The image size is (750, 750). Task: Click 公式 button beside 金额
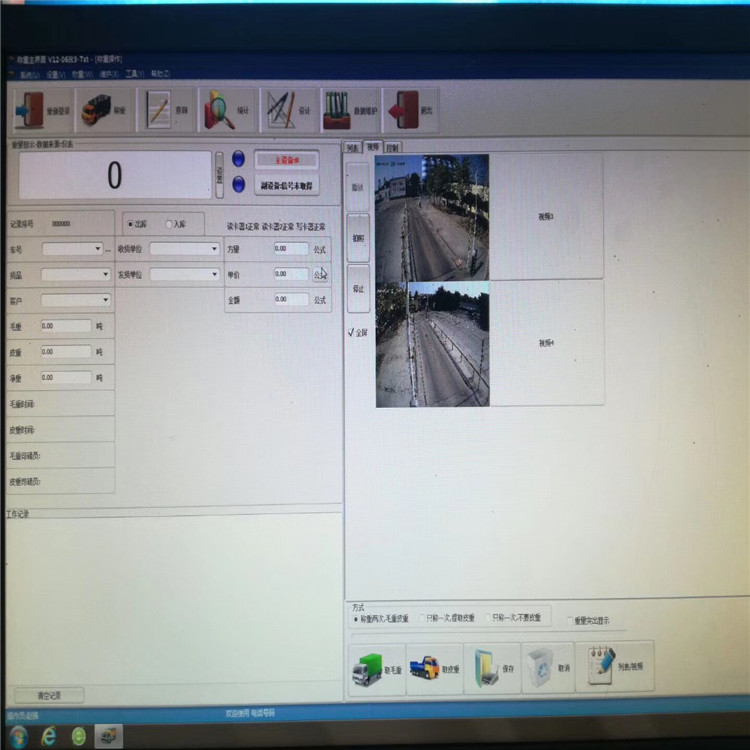[x=320, y=300]
